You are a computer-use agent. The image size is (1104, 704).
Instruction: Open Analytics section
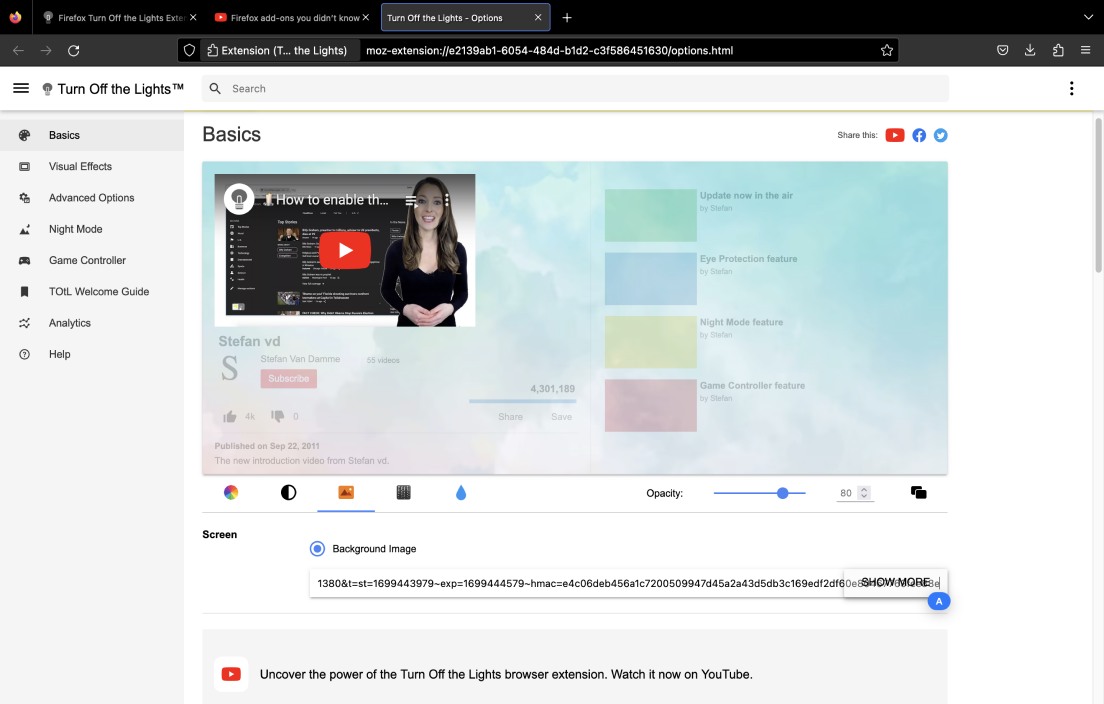pos(92,323)
